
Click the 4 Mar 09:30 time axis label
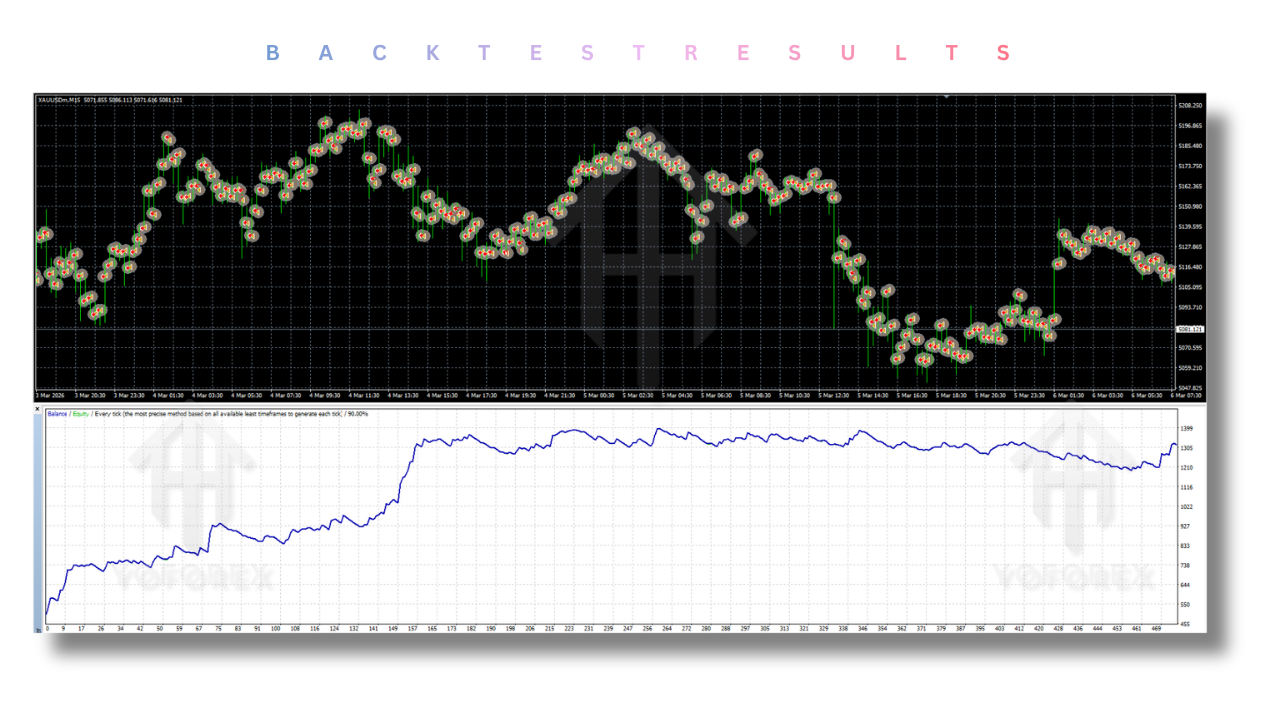pos(326,395)
